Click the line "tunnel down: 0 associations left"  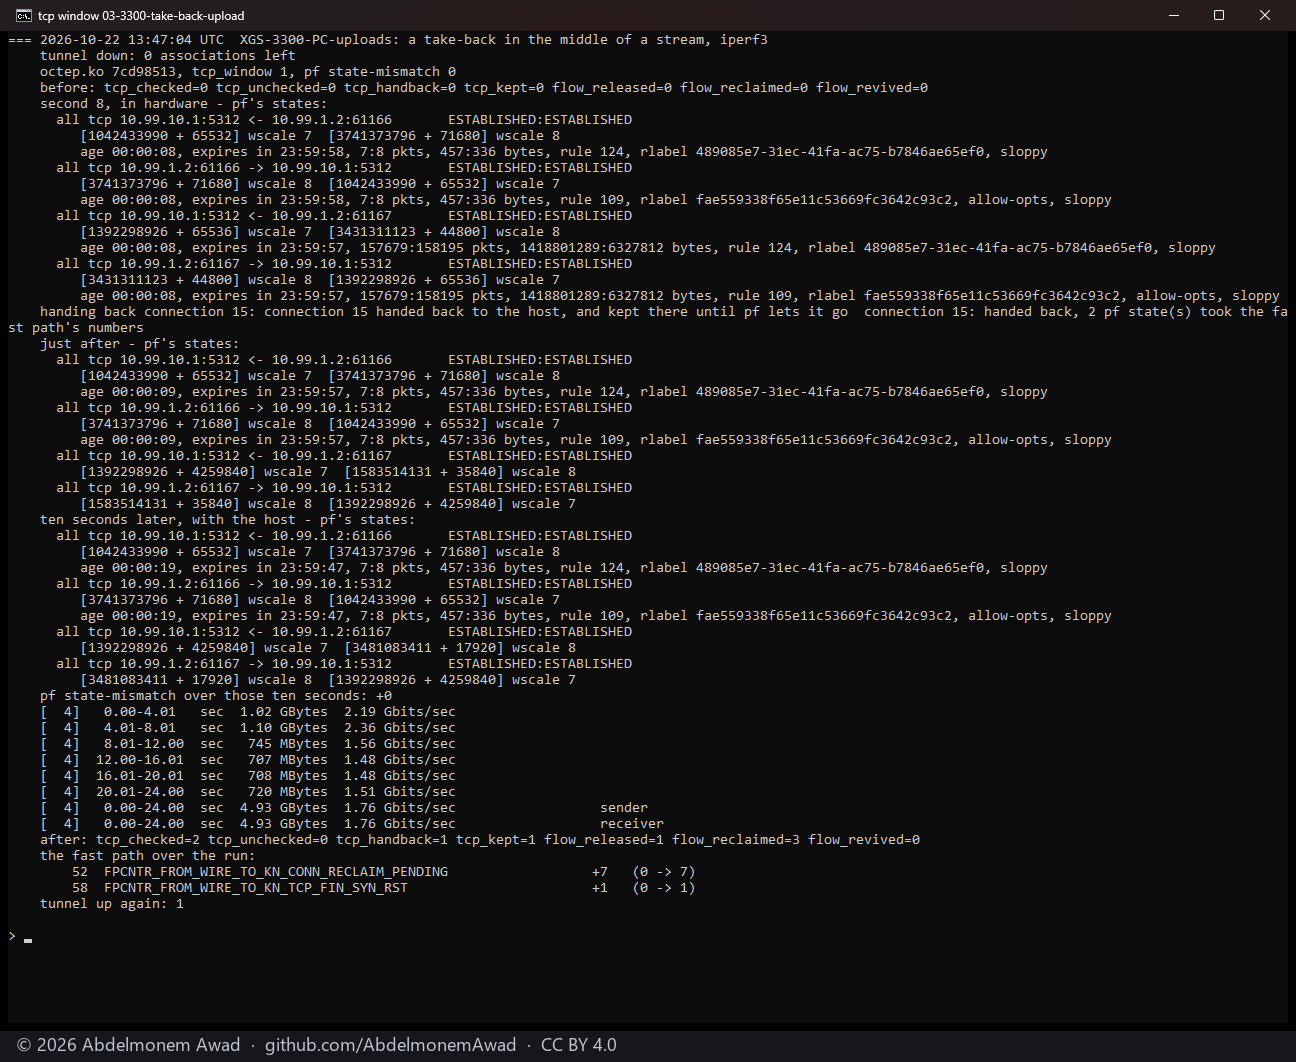(x=168, y=56)
